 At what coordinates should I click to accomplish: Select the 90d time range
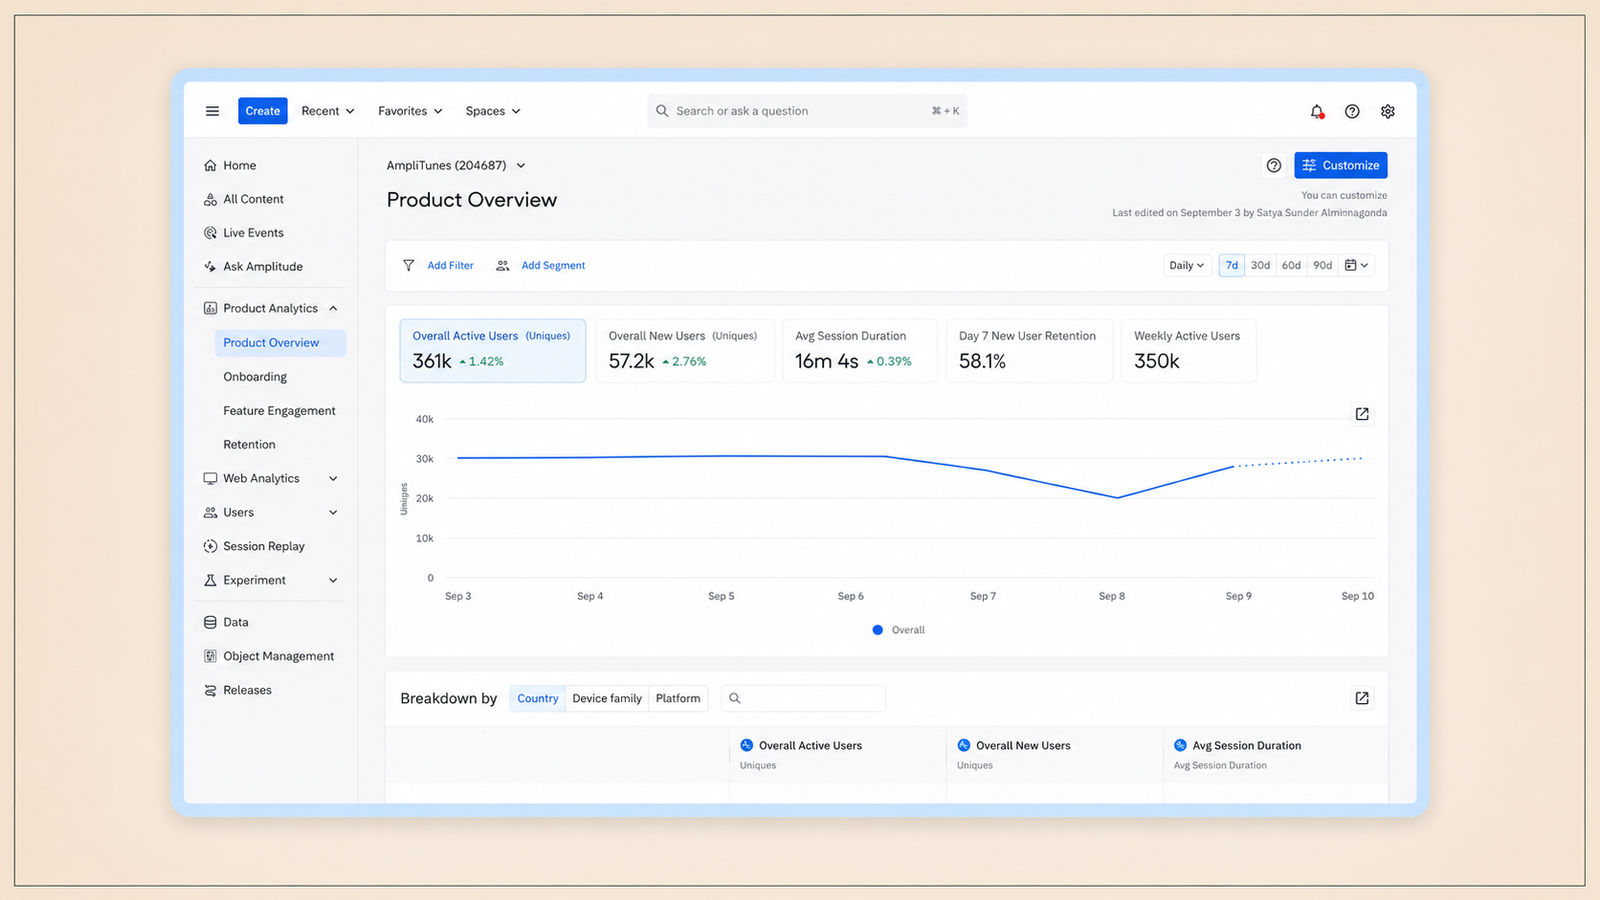[1322, 265]
